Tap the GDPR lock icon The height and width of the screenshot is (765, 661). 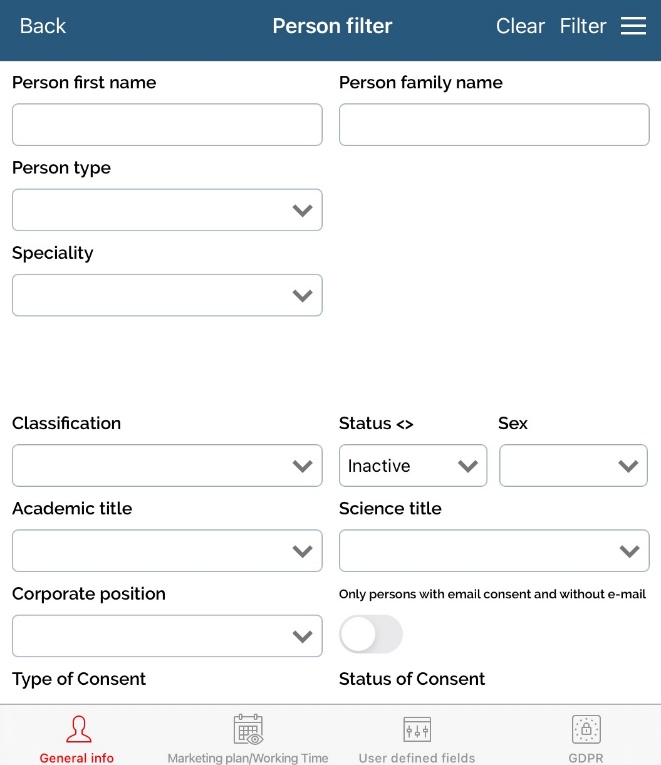[x=586, y=729]
